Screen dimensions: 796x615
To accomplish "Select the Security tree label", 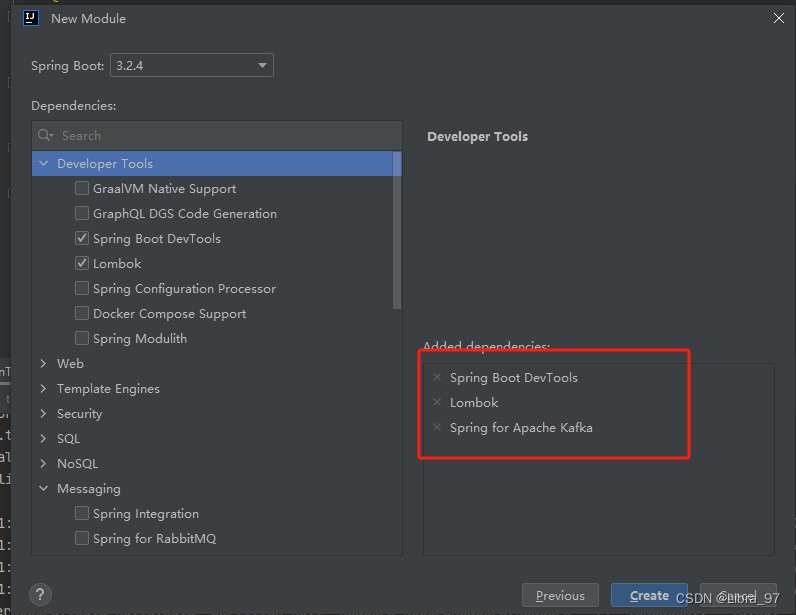I will point(79,414).
